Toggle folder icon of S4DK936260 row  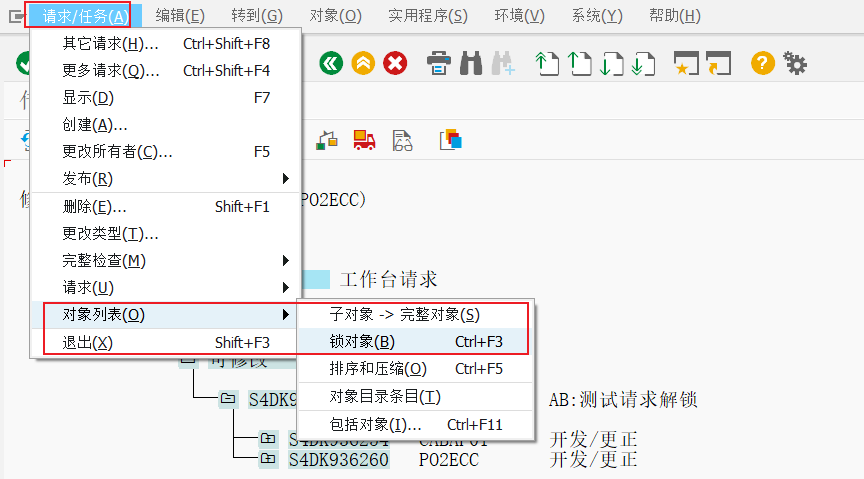tap(268, 459)
